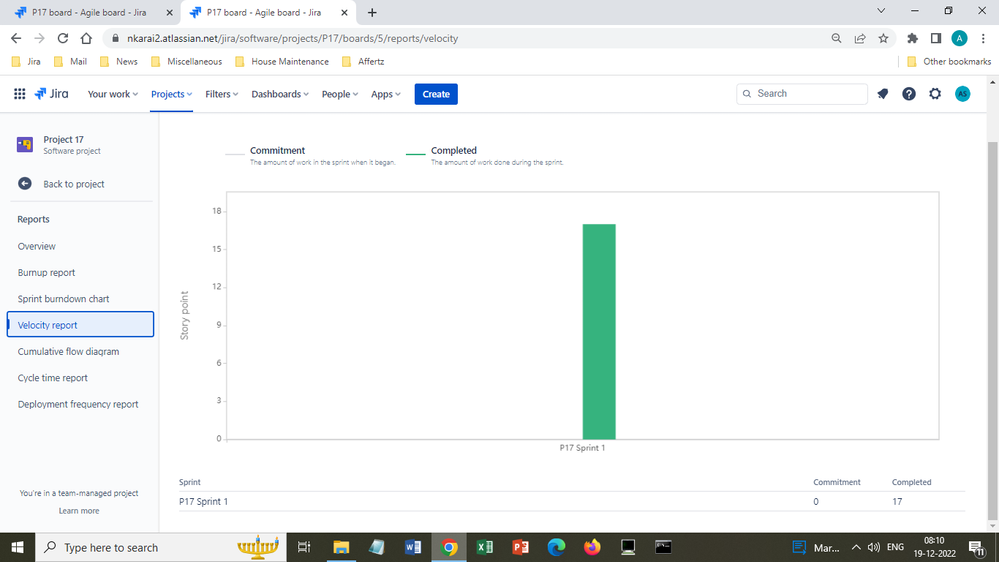Open Word from the taskbar
Viewport: 999px width, 562px height.
(x=413, y=547)
